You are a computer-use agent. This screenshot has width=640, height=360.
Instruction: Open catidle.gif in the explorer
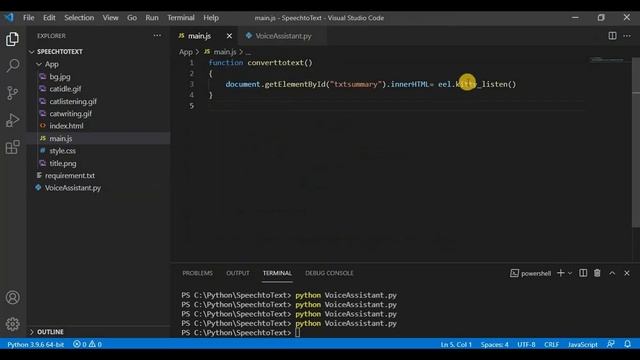(65, 89)
